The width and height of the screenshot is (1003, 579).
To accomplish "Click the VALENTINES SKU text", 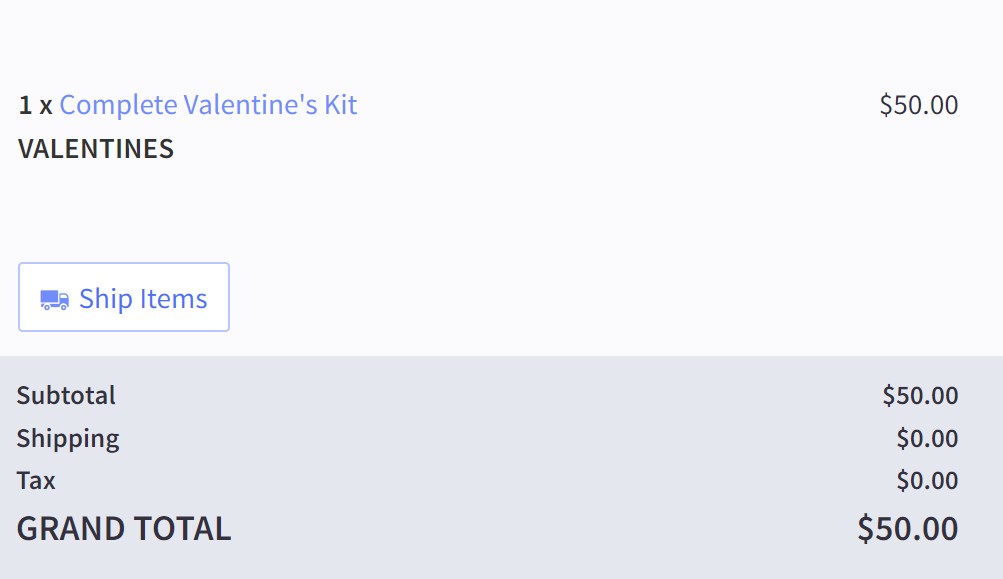I will coord(96,149).
